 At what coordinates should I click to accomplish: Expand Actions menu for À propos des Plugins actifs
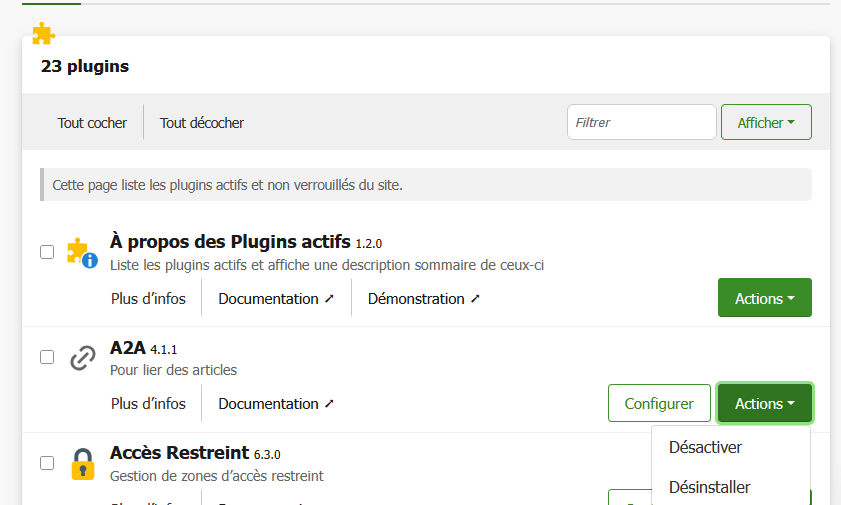coord(764,298)
